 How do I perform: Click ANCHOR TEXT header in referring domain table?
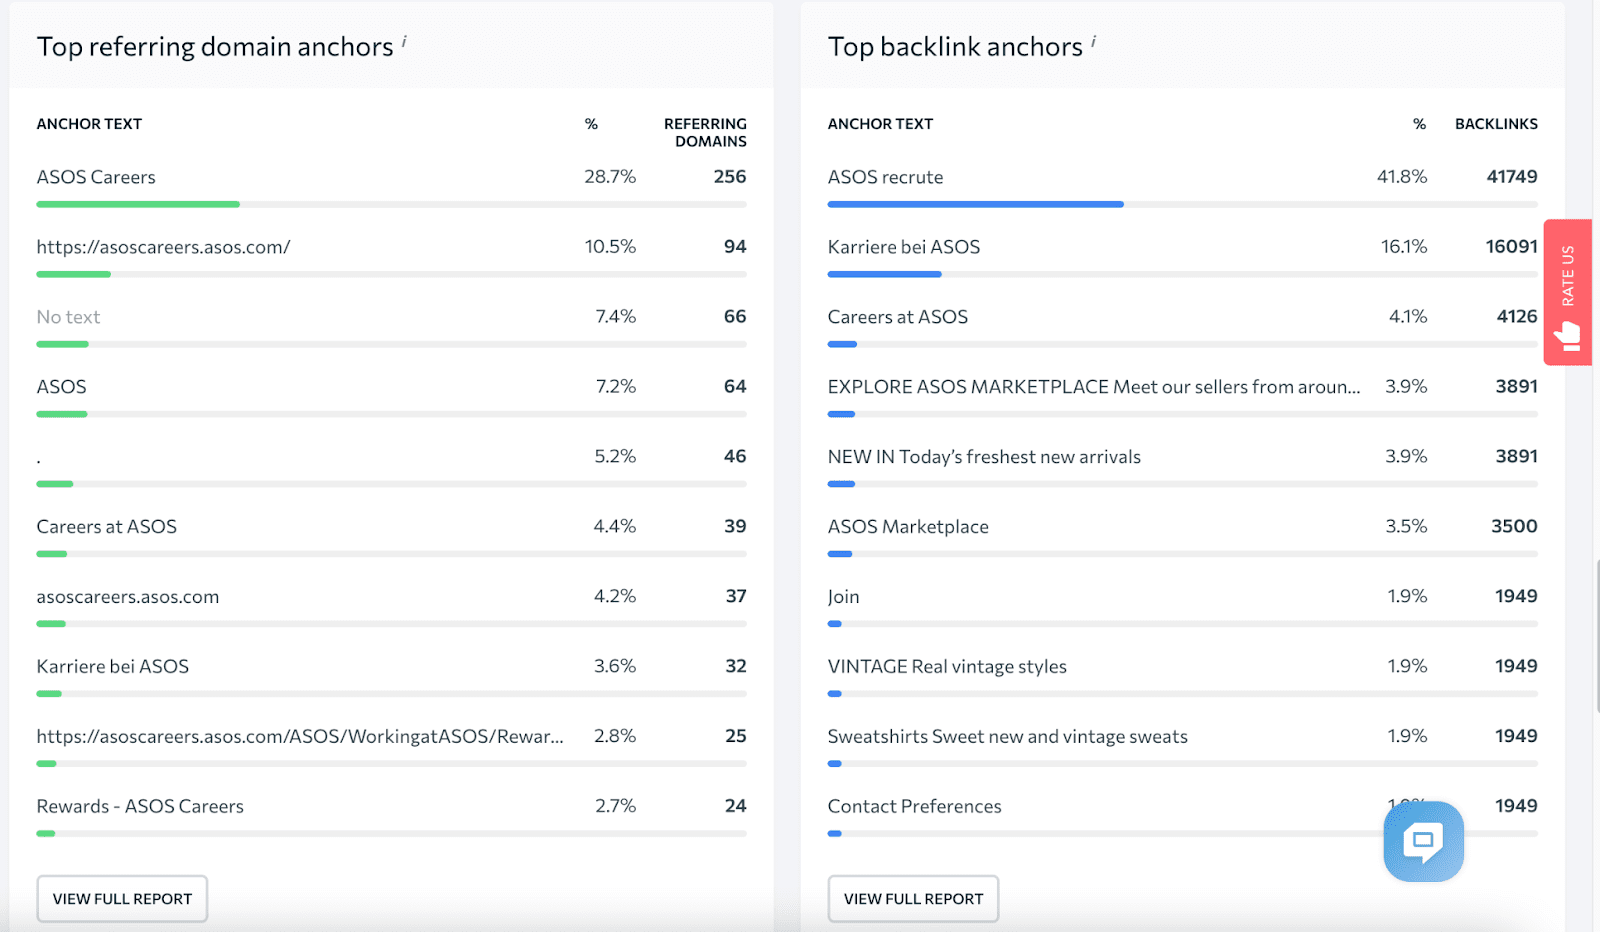89,124
